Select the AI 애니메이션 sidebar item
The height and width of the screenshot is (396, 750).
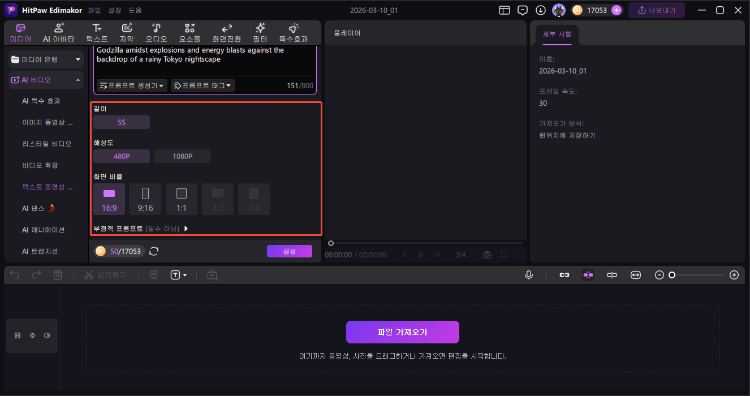pos(43,230)
